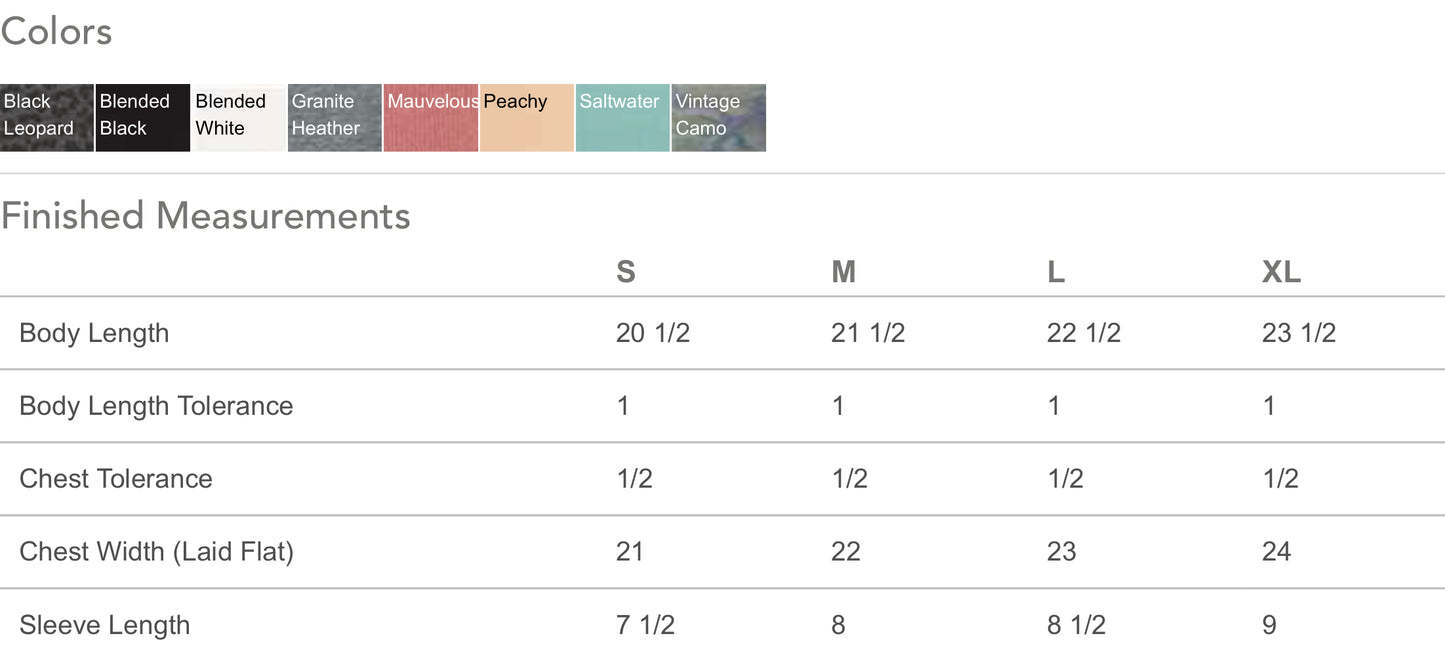Select the Granite Heather swatch

(x=335, y=117)
